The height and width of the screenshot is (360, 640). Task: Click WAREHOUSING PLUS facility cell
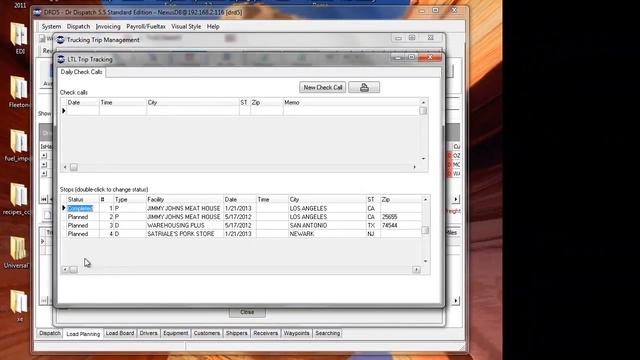(184, 226)
